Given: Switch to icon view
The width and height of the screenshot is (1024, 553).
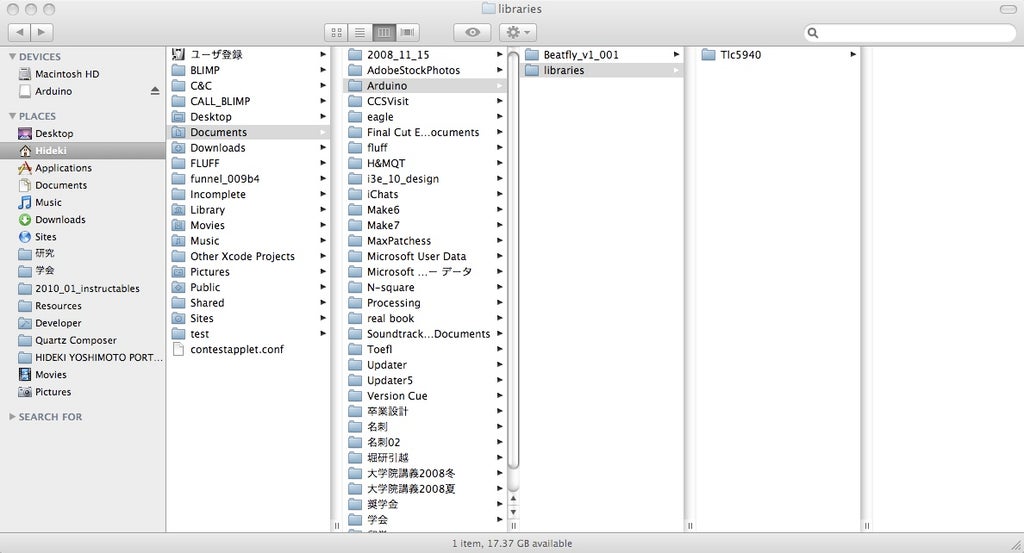Looking at the screenshot, I should 336,32.
